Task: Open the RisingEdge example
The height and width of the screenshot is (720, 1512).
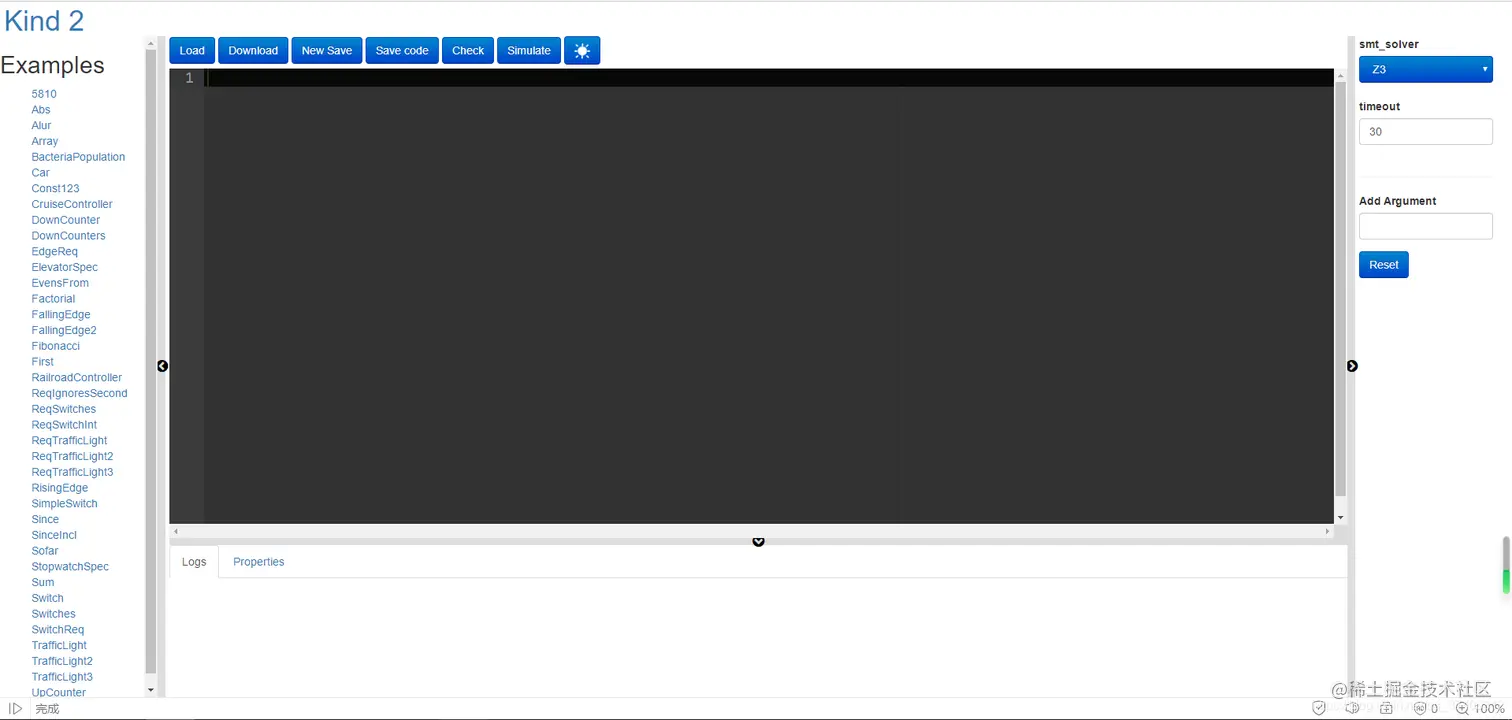Action: coord(60,488)
